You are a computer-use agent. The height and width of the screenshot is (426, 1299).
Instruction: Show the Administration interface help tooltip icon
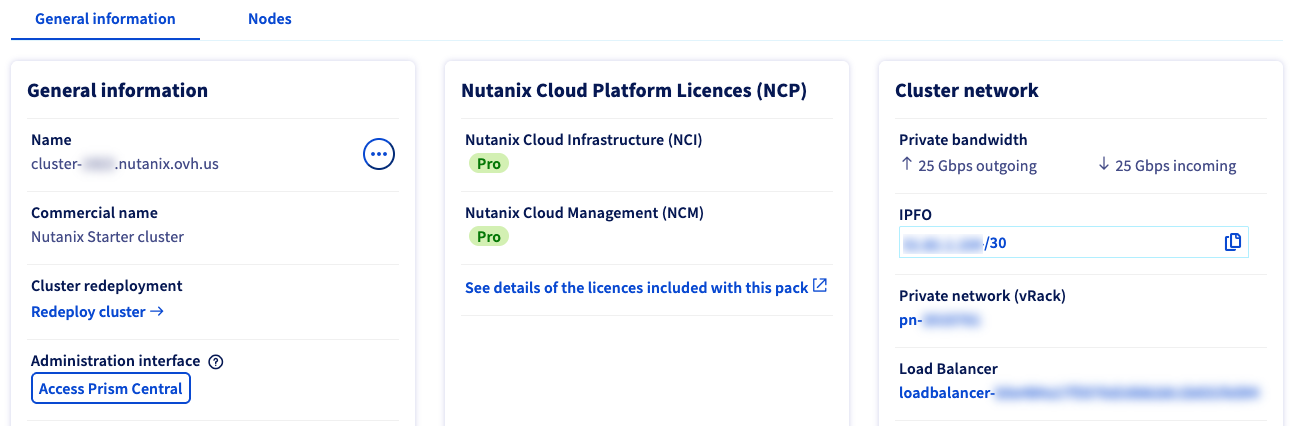pyautogui.click(x=215, y=361)
